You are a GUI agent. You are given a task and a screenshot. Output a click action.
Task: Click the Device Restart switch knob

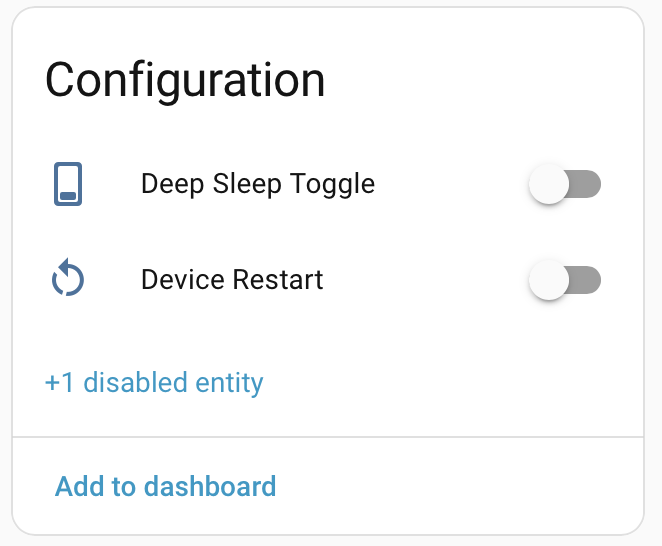point(548,280)
